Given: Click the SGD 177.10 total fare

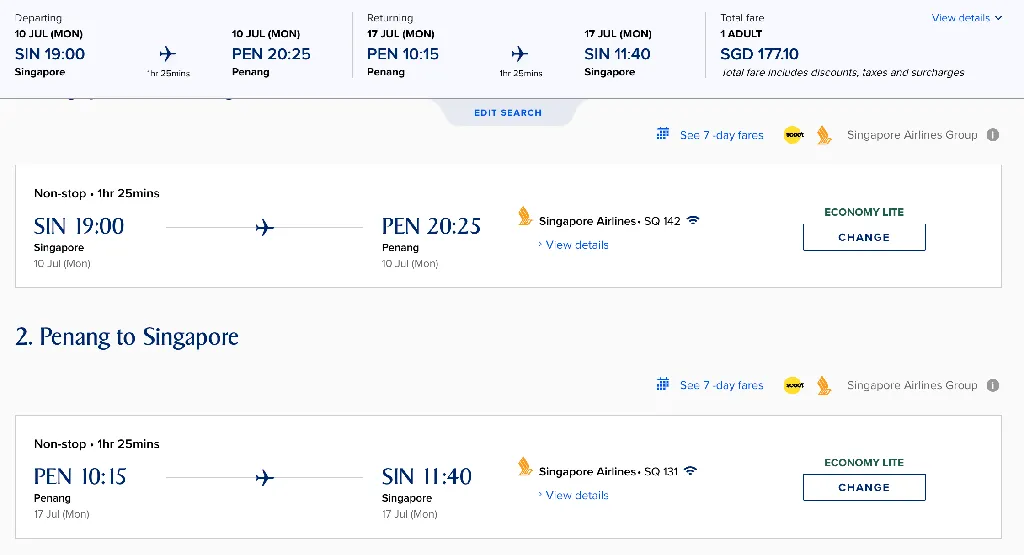Looking at the screenshot, I should pyautogui.click(x=759, y=54).
